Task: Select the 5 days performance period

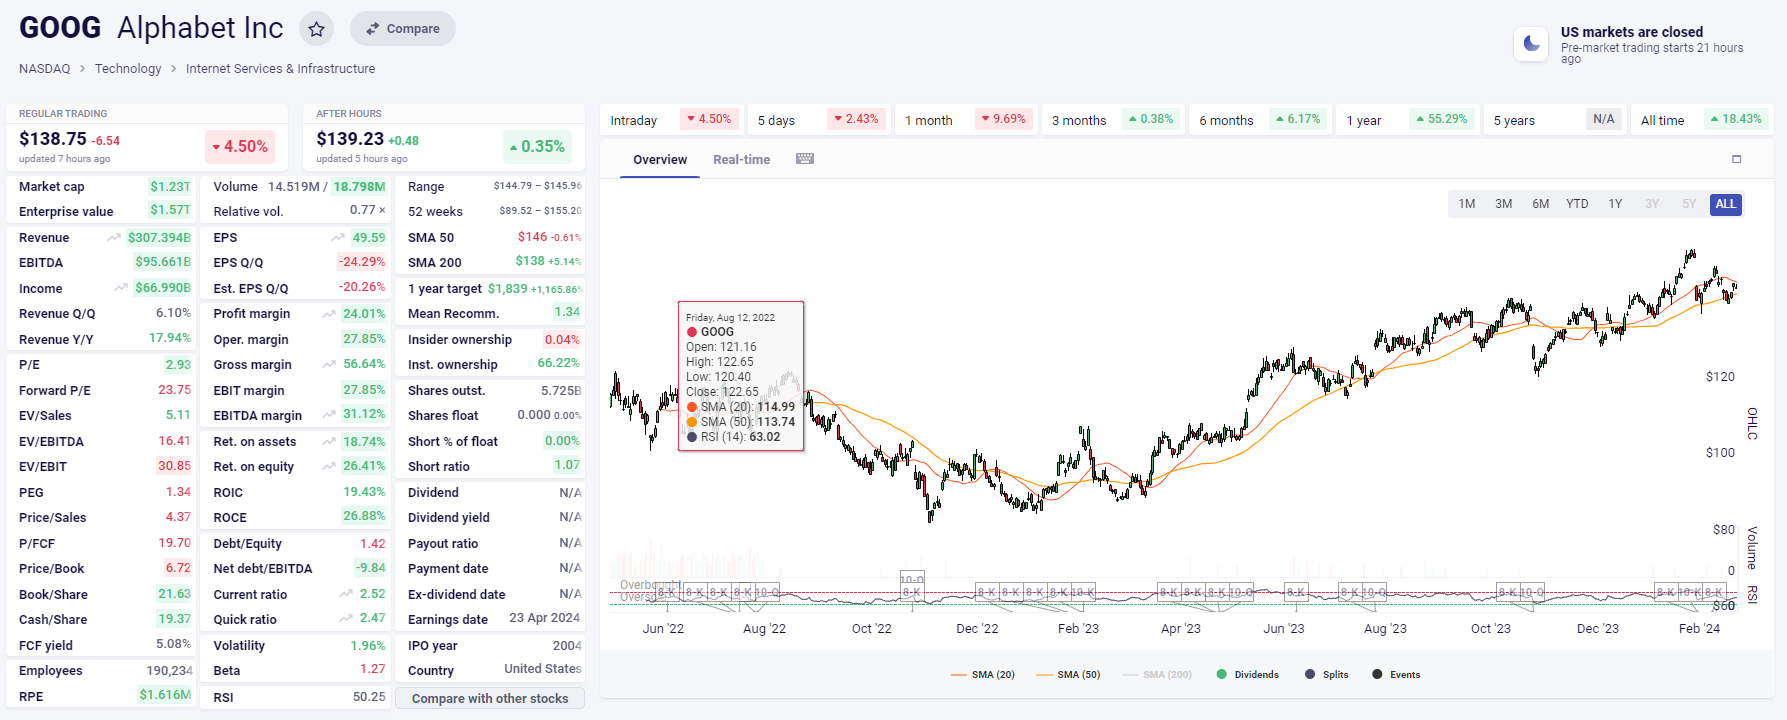Action: pos(818,120)
